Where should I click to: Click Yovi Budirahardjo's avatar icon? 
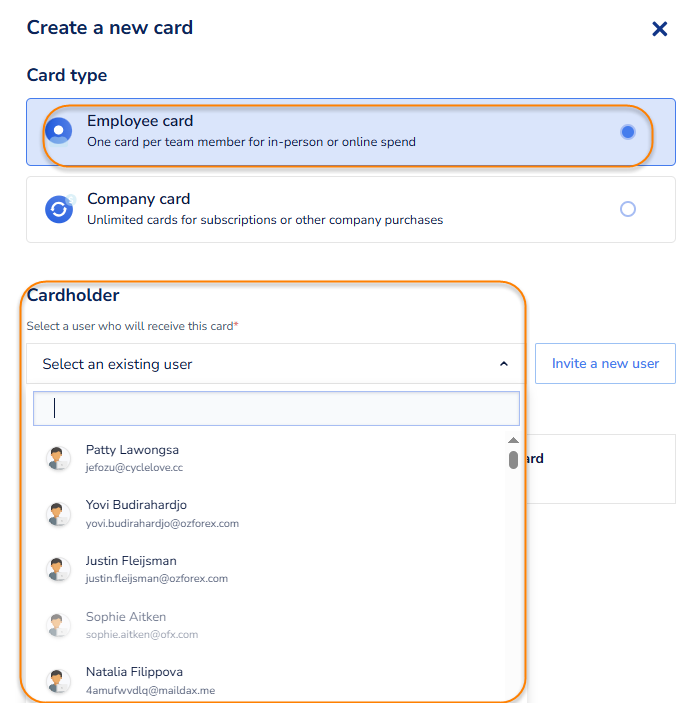point(59,514)
